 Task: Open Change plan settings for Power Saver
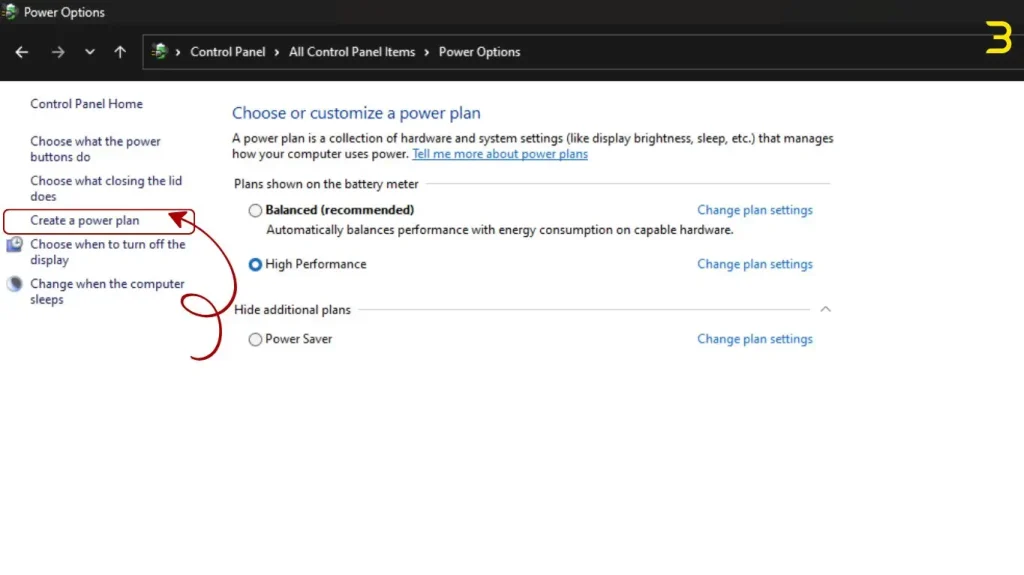[754, 339]
